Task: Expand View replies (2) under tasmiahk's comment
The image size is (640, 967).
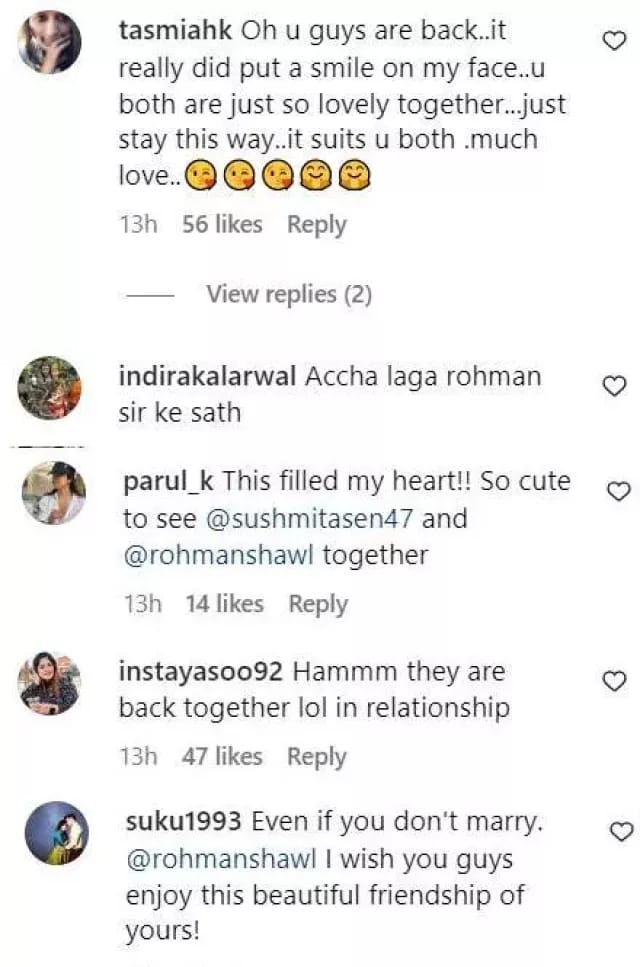Action: (288, 294)
